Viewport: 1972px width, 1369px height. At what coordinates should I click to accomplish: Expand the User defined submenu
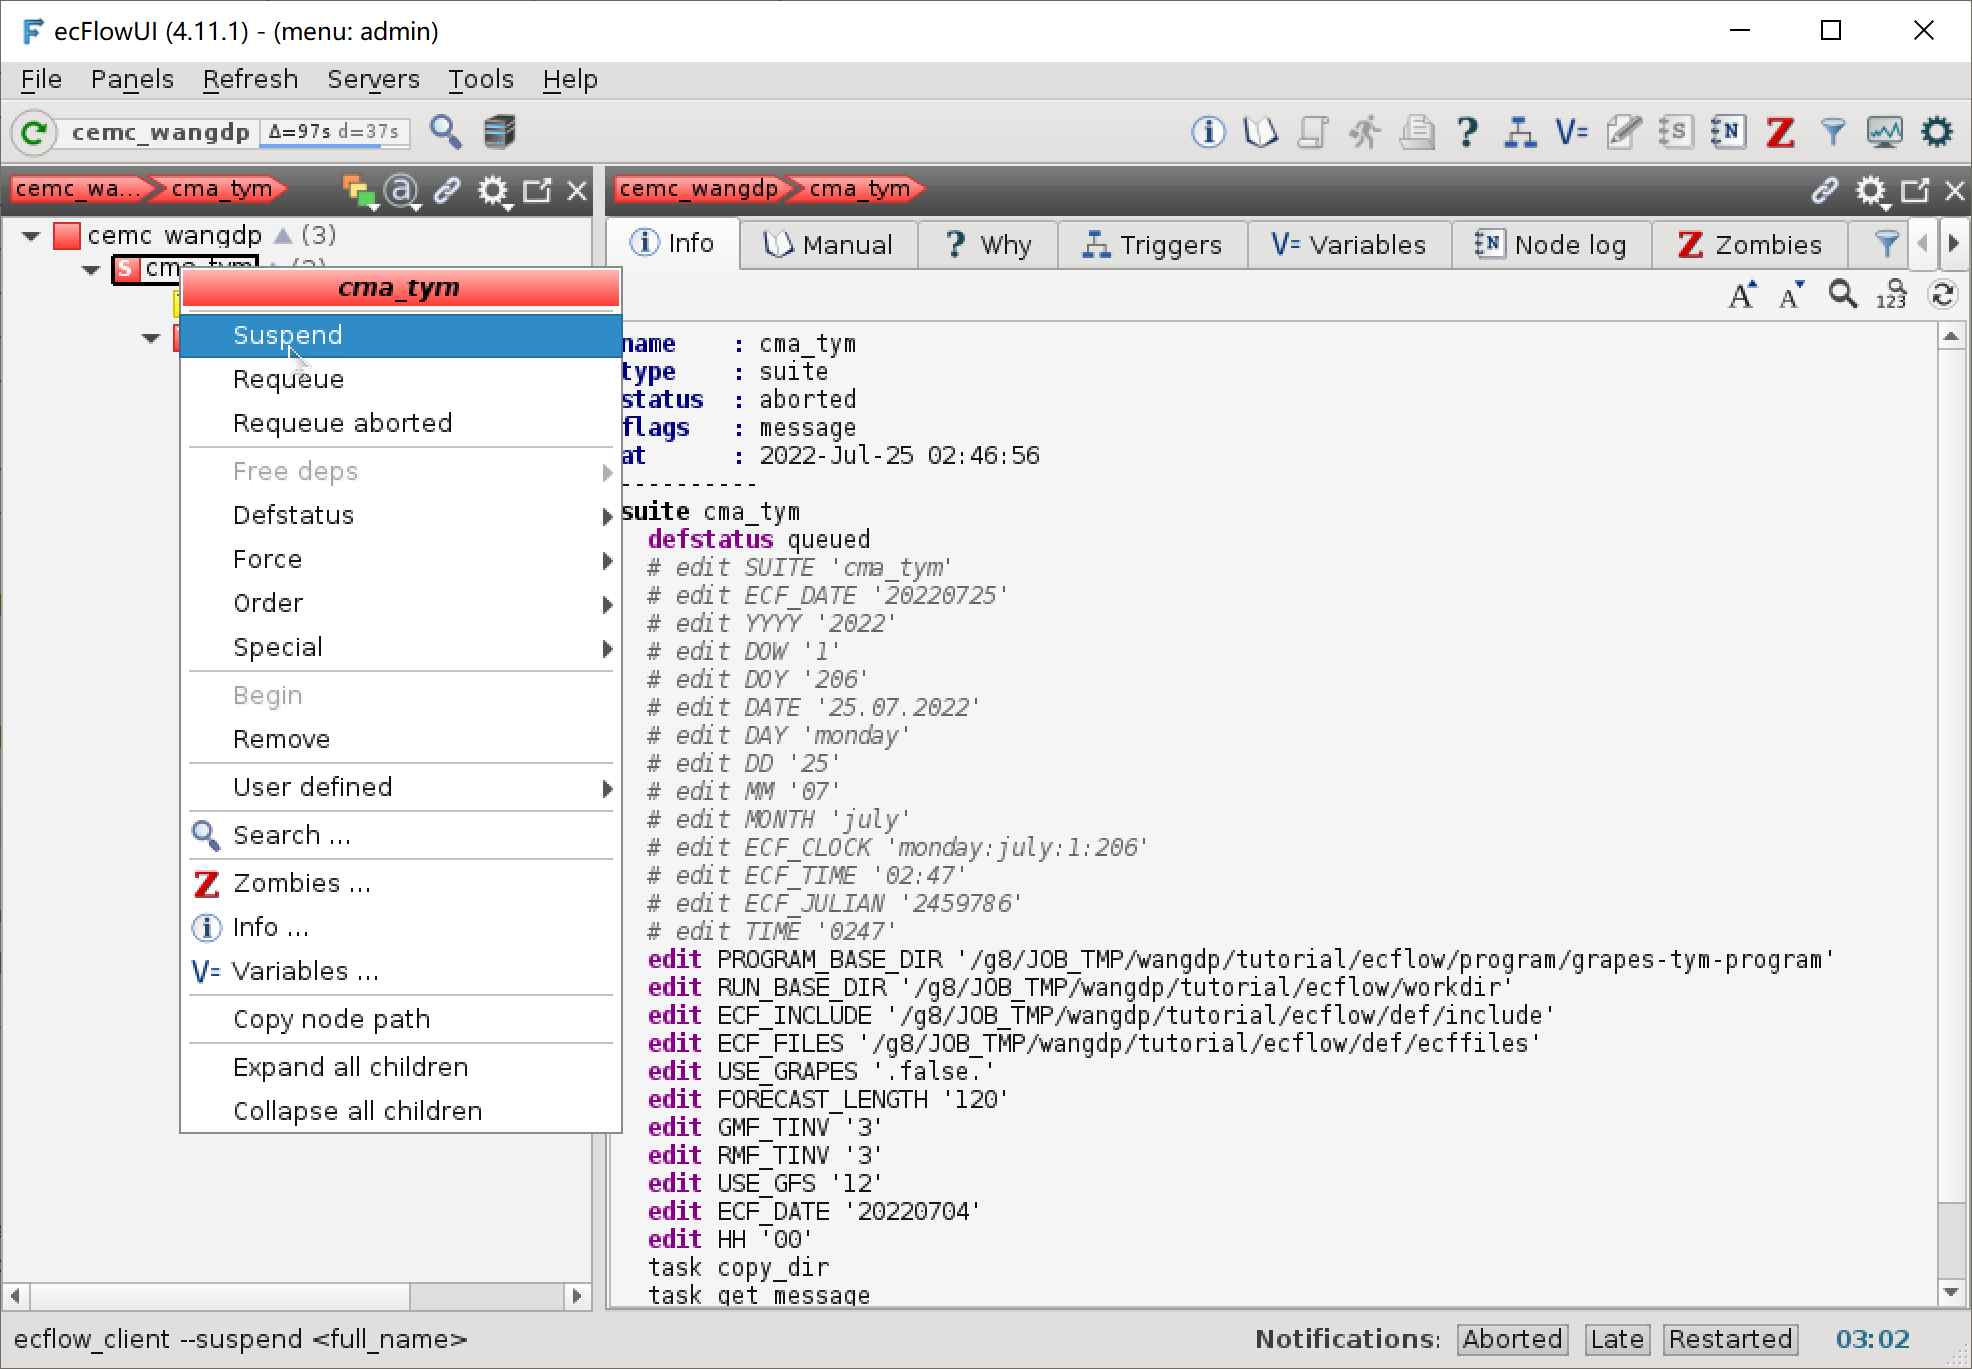point(400,787)
